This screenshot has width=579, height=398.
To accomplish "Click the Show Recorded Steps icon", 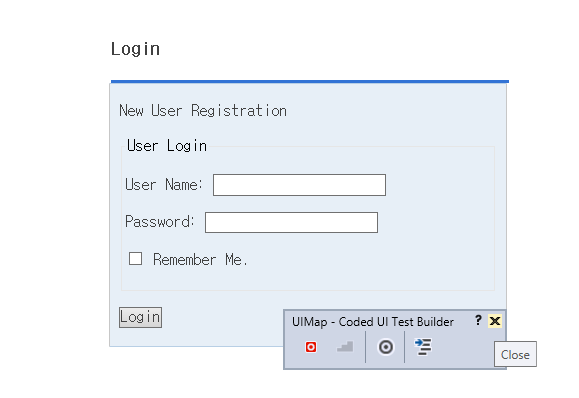I will pos(345,347).
